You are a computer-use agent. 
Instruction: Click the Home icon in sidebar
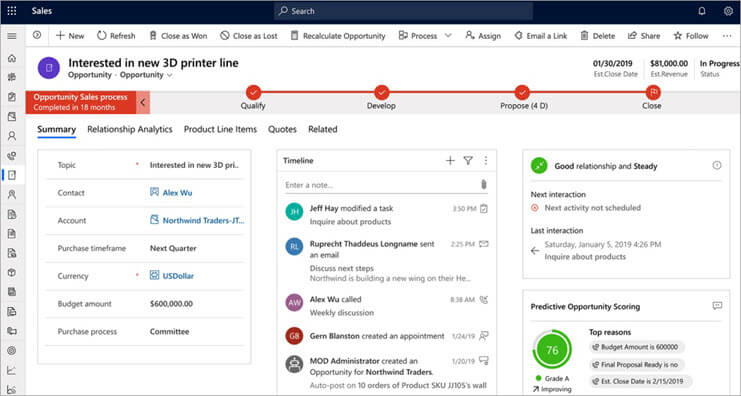[12, 58]
